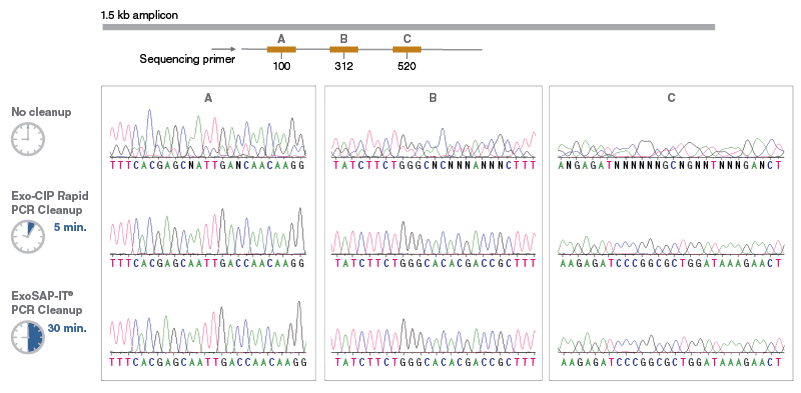Select orange region C on amplicon map

coord(407,50)
